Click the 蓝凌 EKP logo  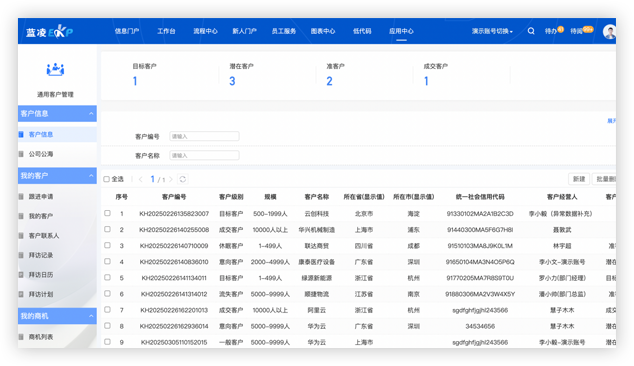[x=49, y=32]
